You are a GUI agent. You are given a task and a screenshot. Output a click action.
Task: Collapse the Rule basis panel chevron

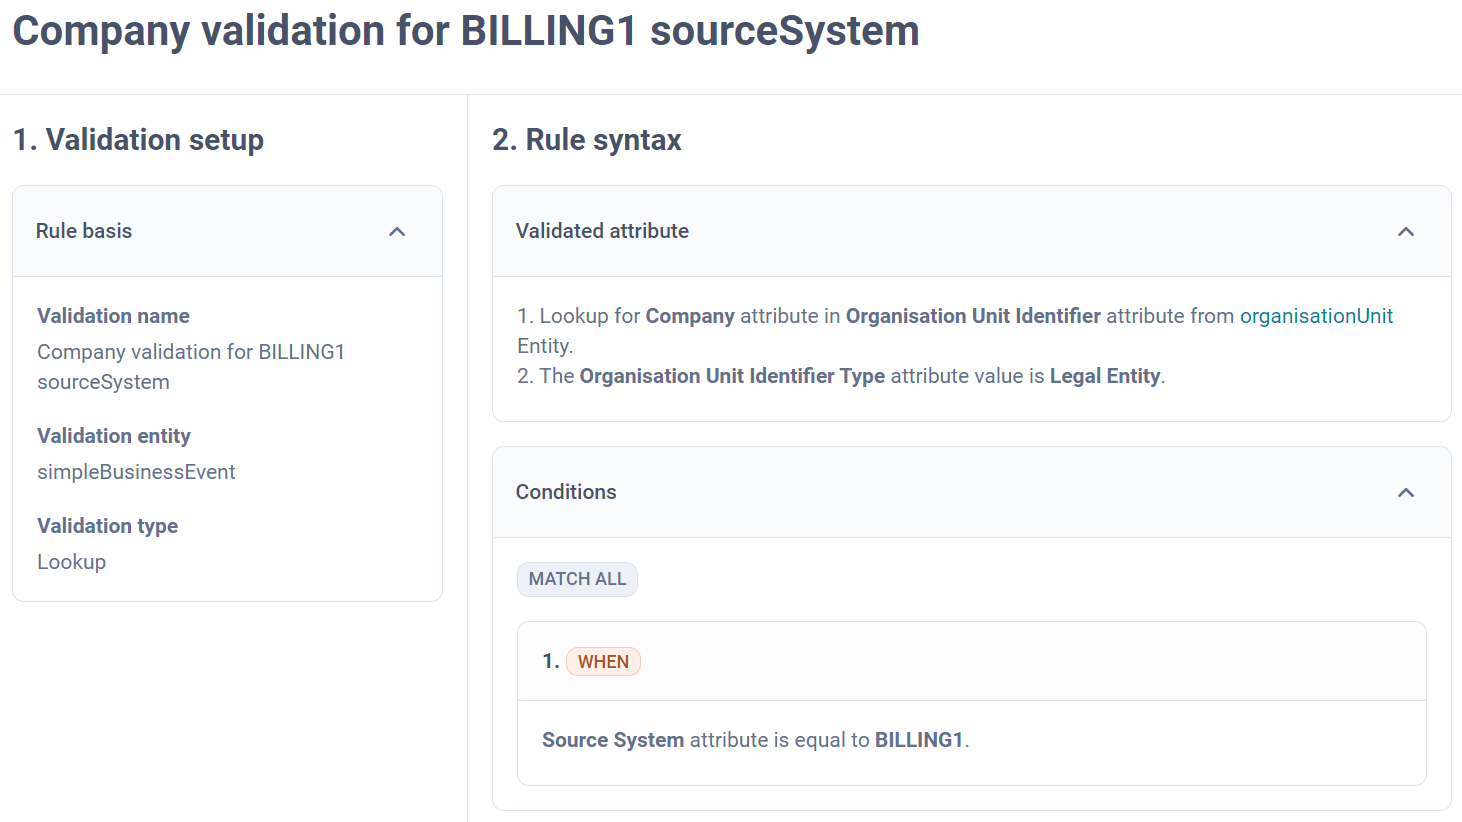tap(397, 232)
